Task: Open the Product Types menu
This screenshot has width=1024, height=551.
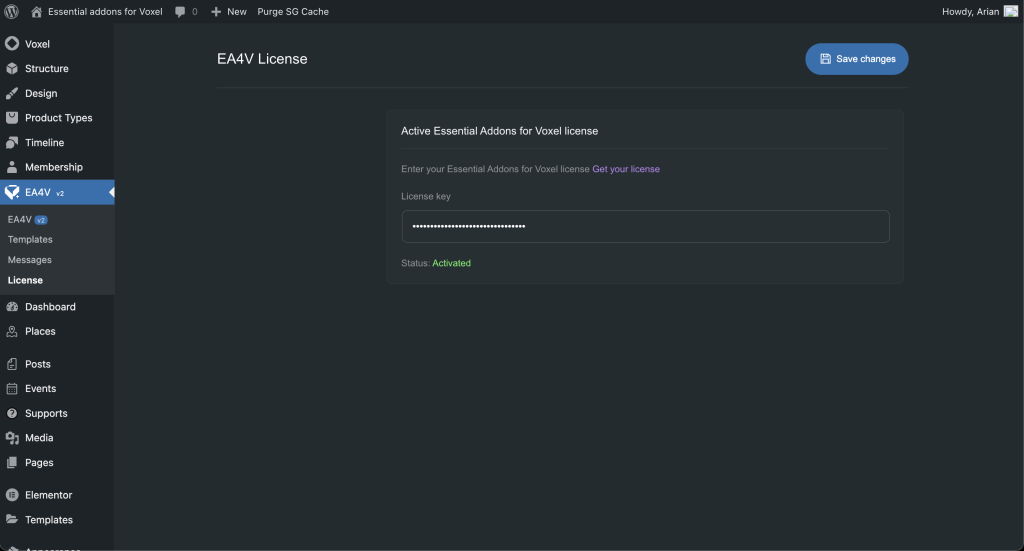Action: pyautogui.click(x=58, y=118)
